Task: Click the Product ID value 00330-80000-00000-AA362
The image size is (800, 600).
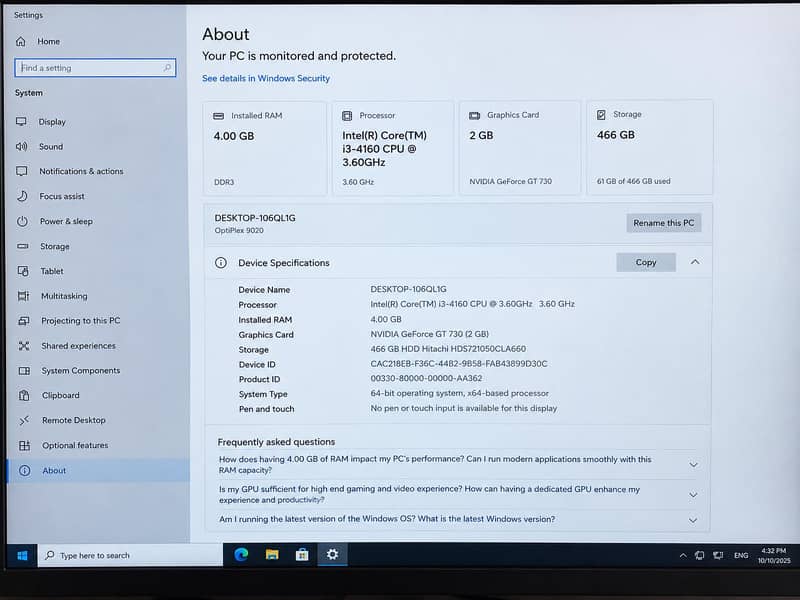Action: point(426,378)
